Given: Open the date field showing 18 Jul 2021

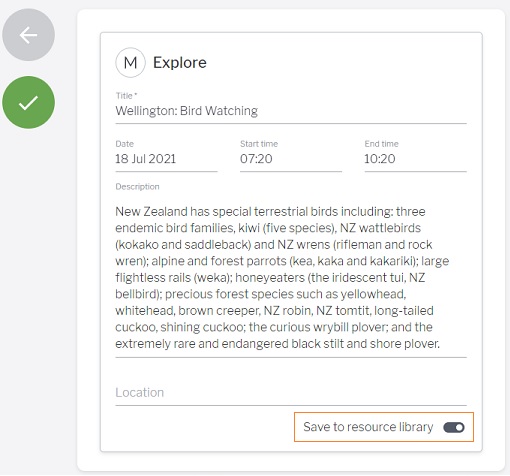Looking at the screenshot, I should (x=166, y=159).
